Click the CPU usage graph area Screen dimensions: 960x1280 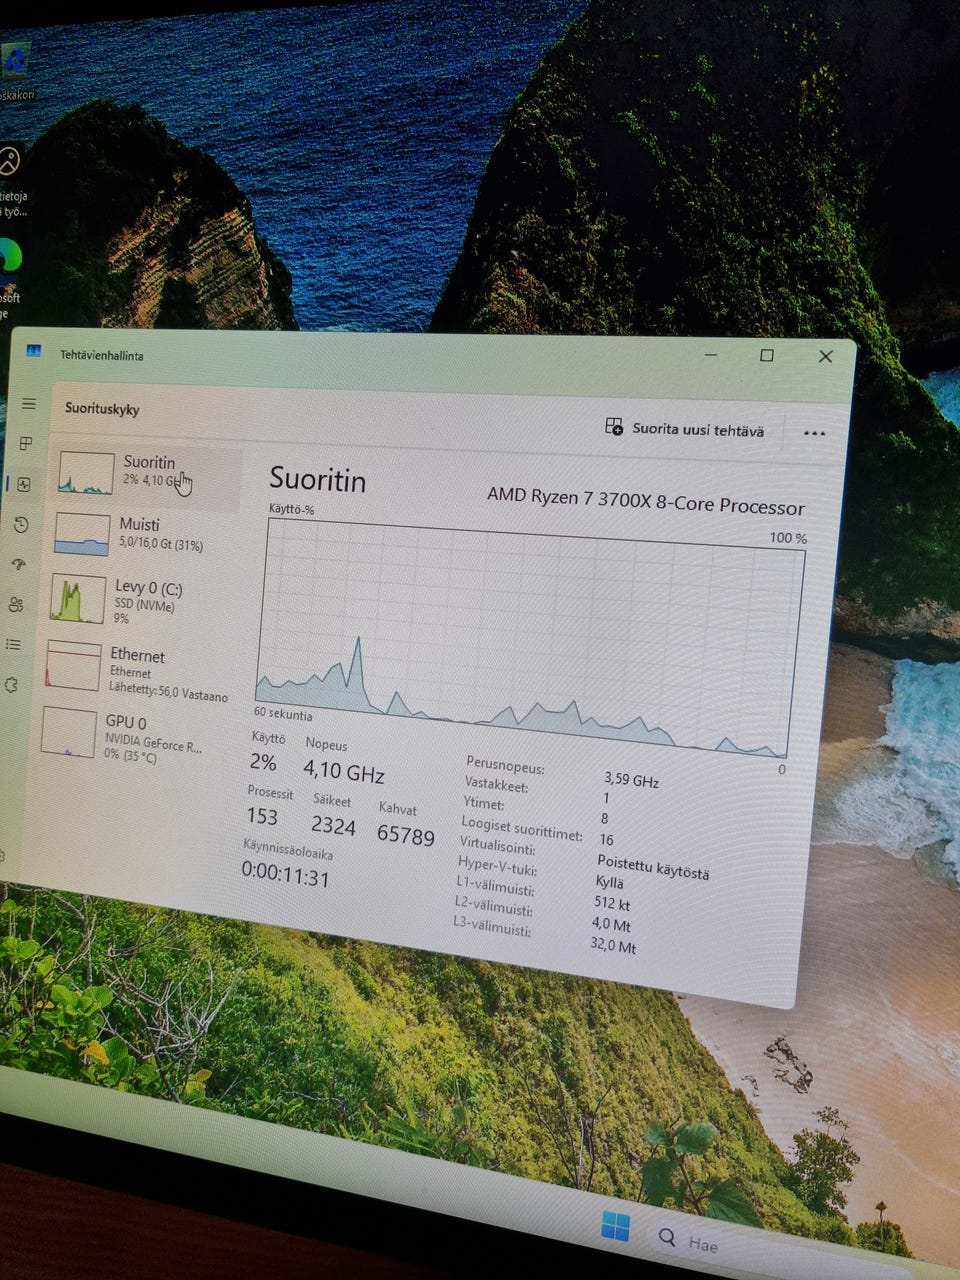[528, 636]
